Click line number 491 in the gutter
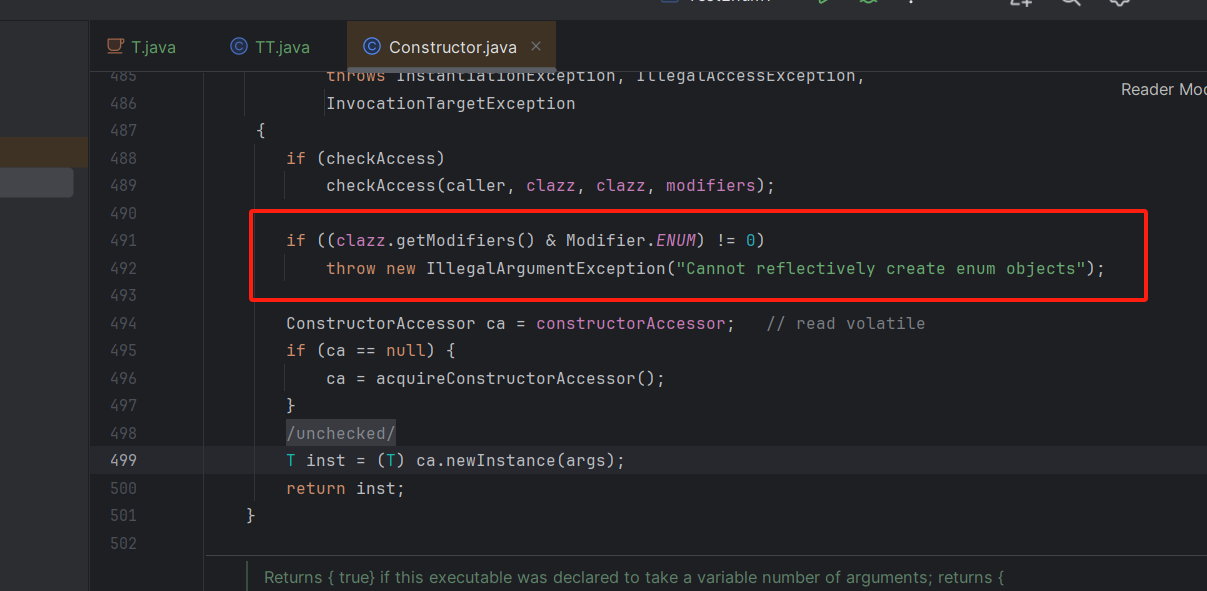This screenshot has height=591, width=1207. (123, 240)
